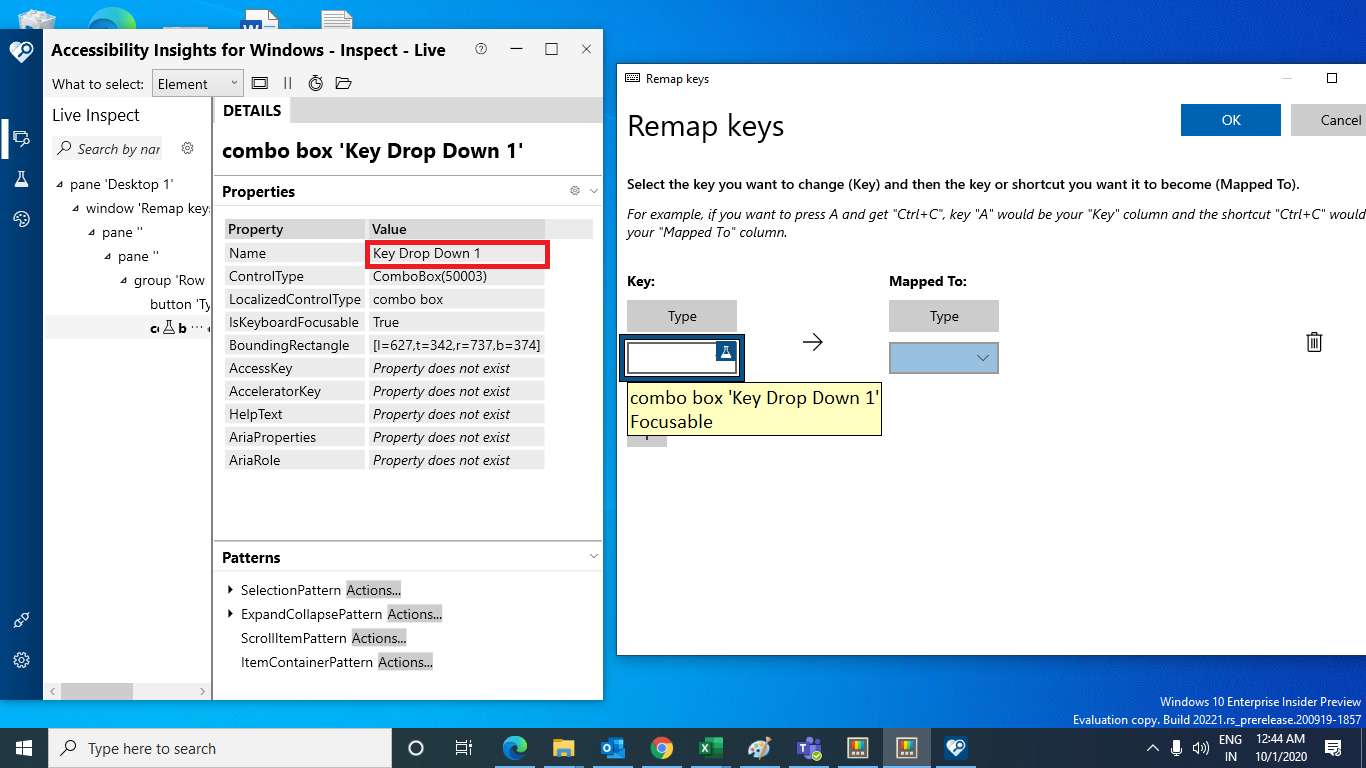The height and width of the screenshot is (768, 1366).
Task: Open the Mapped To key dropdown
Action: click(943, 357)
